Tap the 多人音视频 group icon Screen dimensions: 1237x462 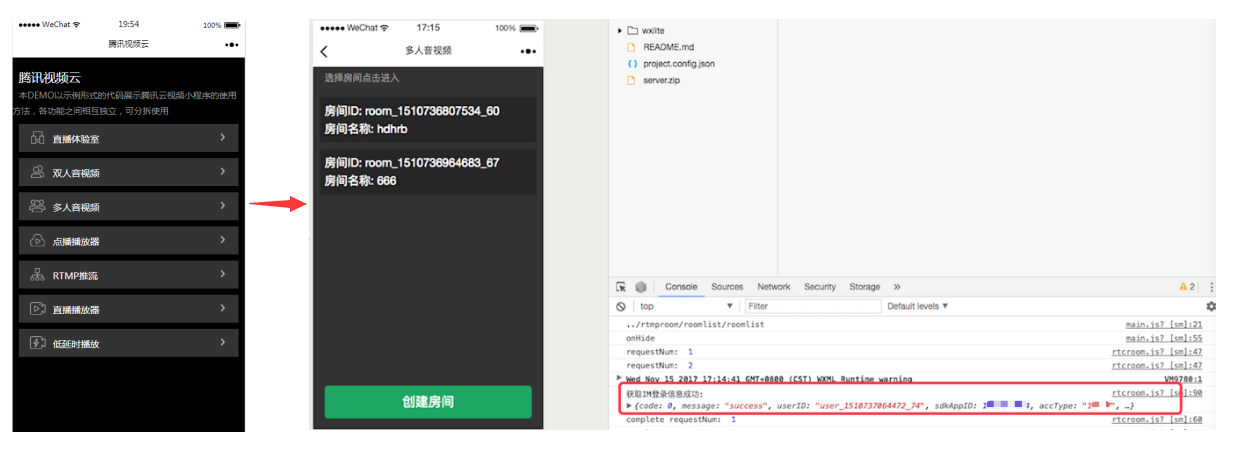click(37, 206)
